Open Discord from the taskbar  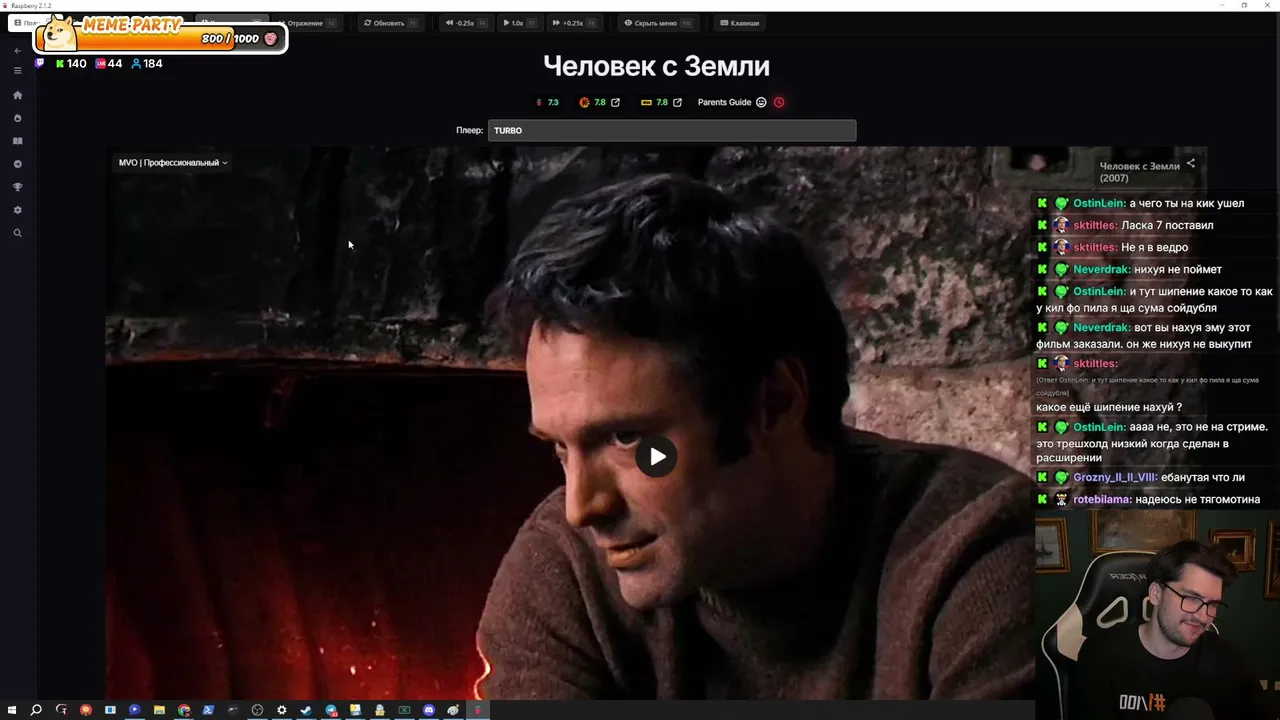[x=429, y=710]
